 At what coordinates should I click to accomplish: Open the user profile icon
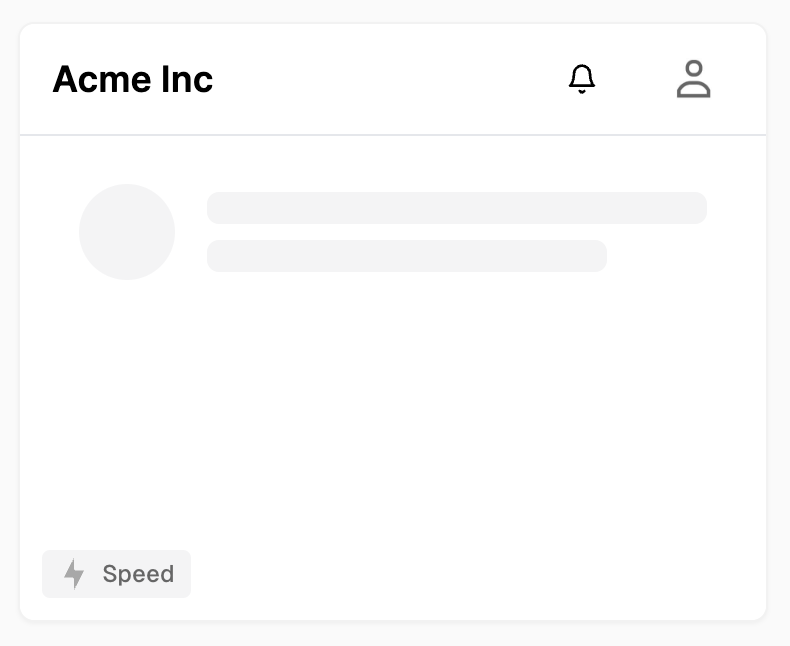point(693,79)
